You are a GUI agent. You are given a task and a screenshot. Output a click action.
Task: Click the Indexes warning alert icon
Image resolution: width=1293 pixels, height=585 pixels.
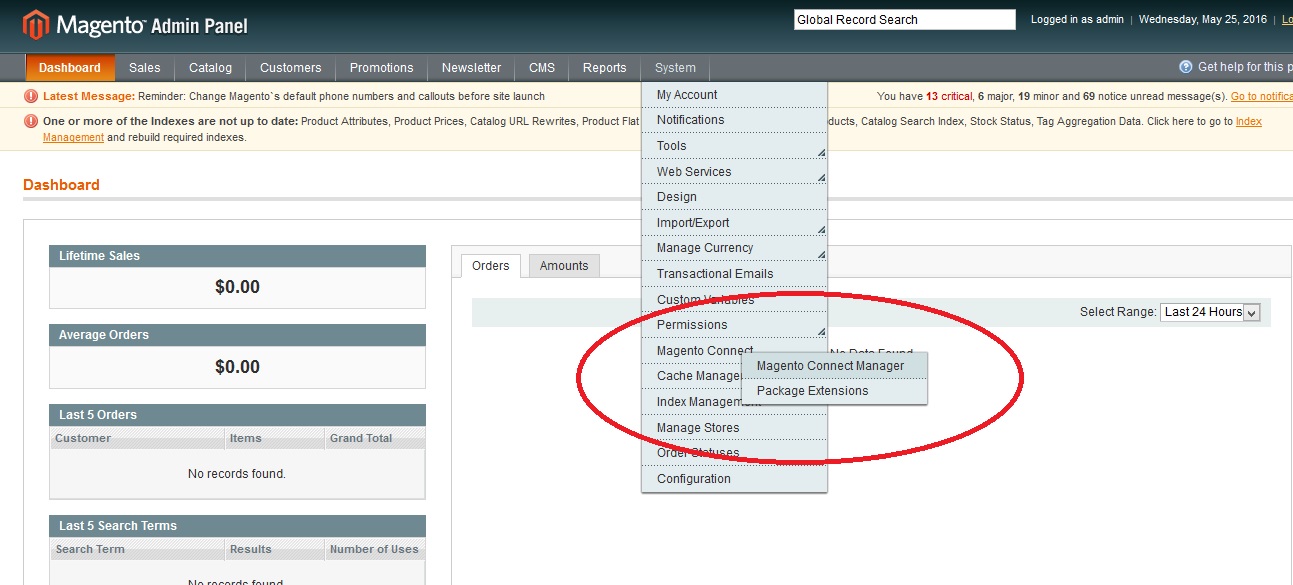coord(32,121)
